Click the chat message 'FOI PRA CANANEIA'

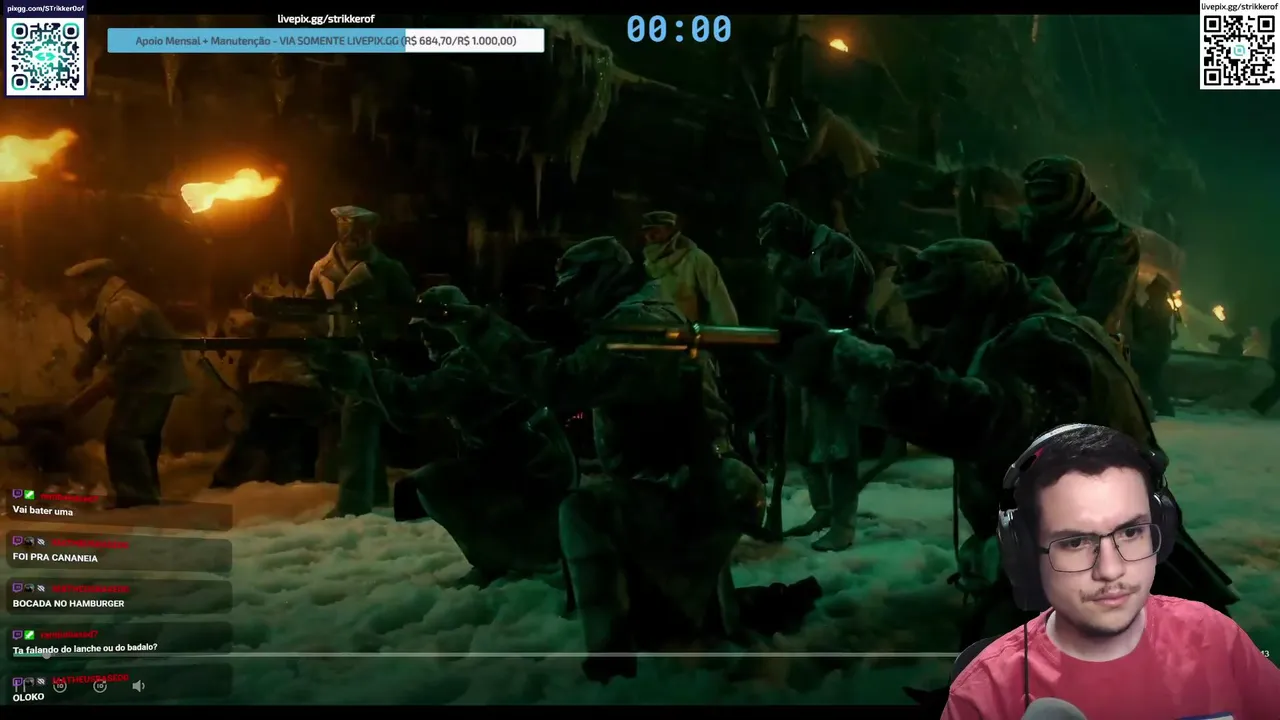pos(55,558)
